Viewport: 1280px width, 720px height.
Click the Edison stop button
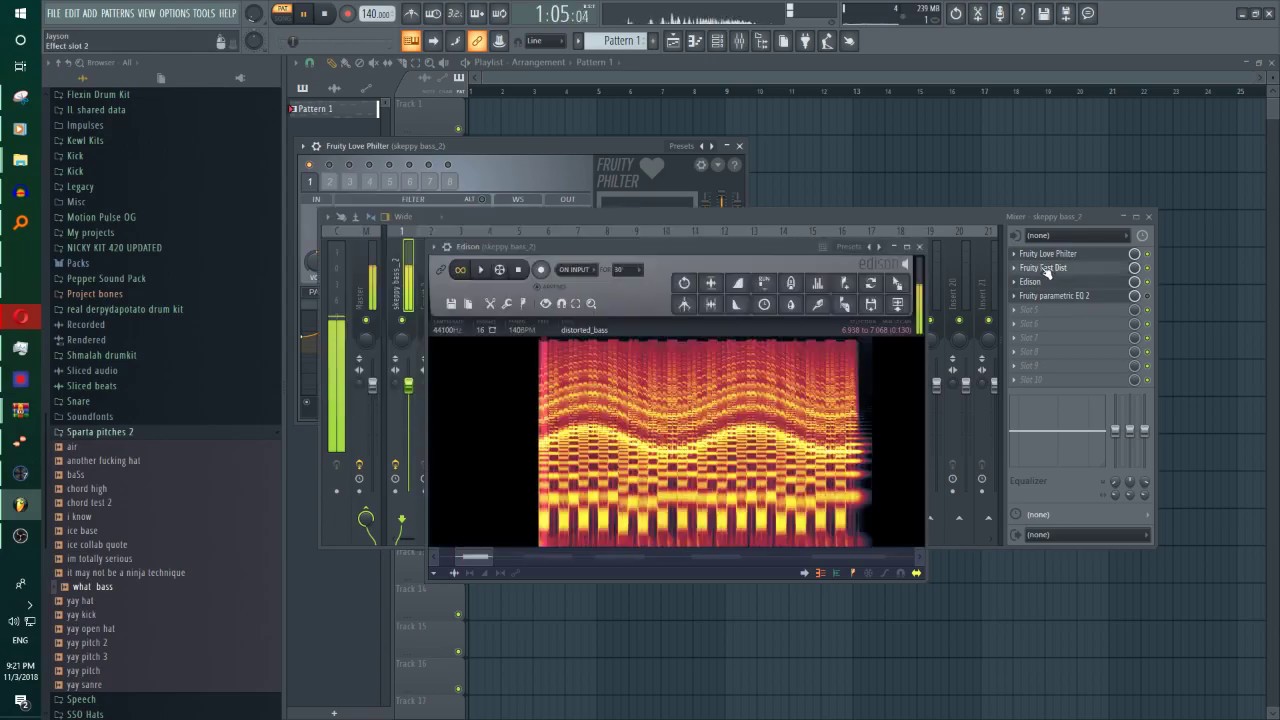518,269
